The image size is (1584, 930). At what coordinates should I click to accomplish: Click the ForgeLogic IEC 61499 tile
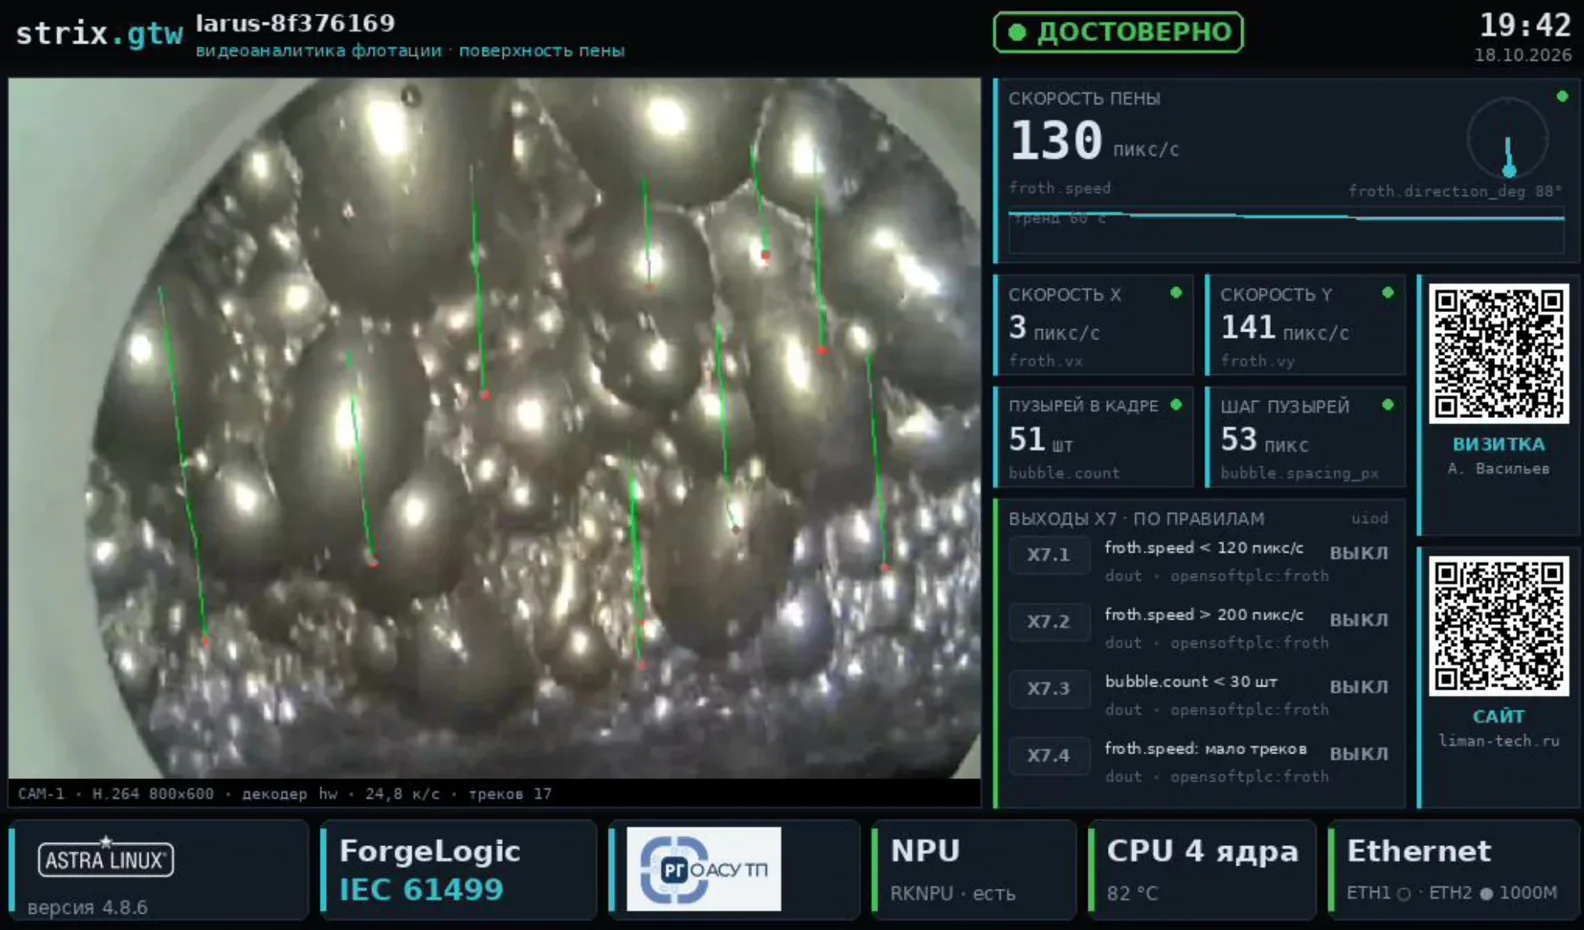coord(457,870)
